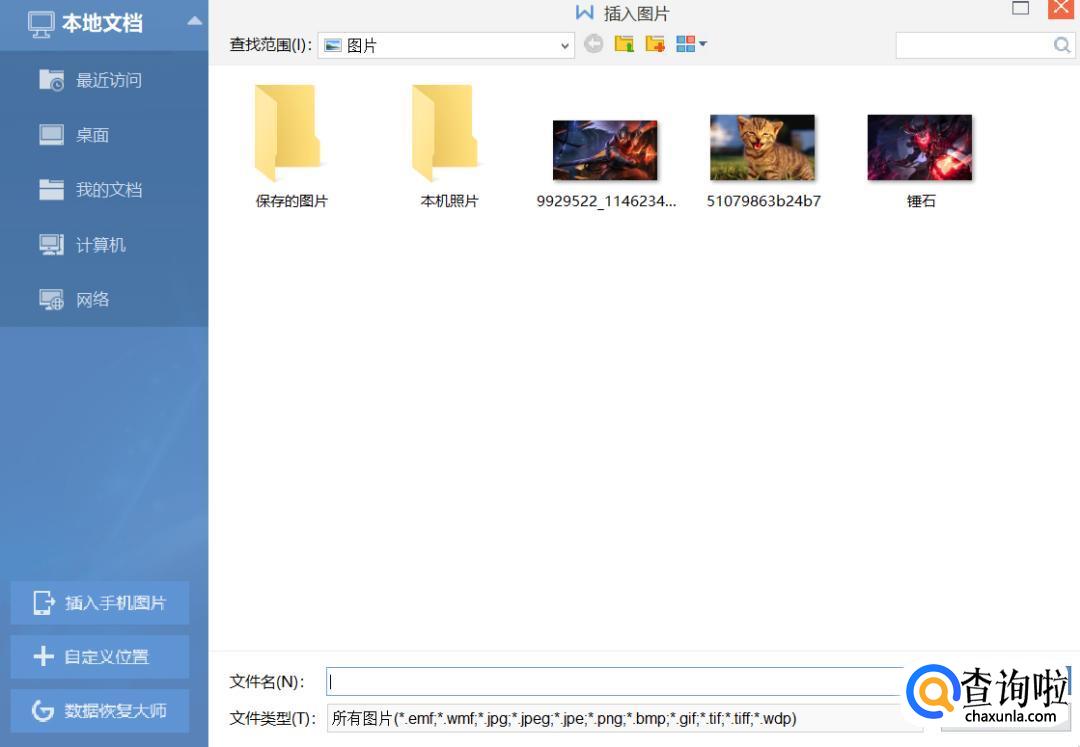Click the 9929522_1146234... file name label
This screenshot has width=1080, height=747.
click(606, 201)
